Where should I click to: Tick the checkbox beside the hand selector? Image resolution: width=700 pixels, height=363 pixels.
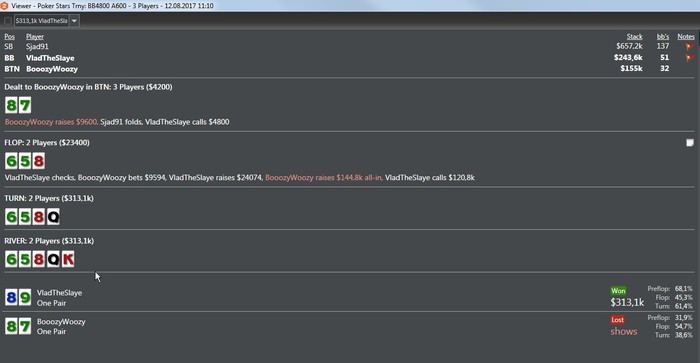point(8,21)
